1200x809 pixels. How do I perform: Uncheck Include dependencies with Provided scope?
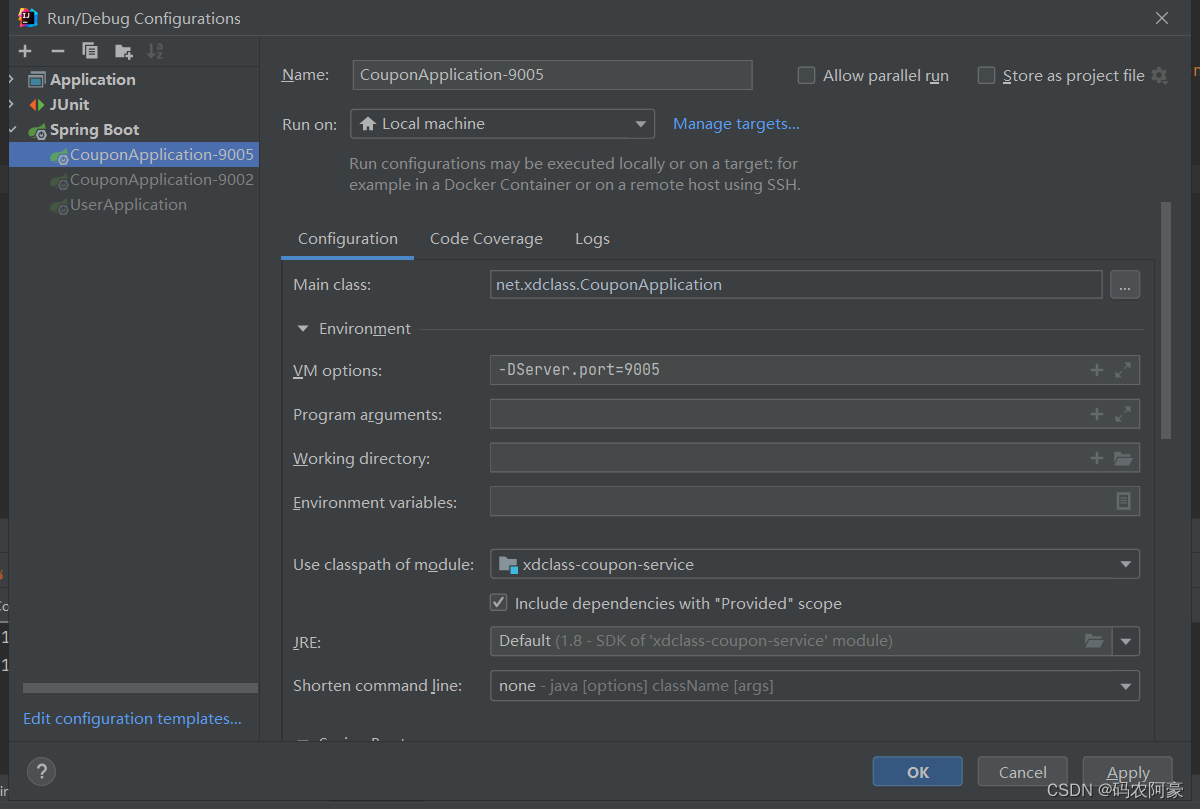pos(498,603)
